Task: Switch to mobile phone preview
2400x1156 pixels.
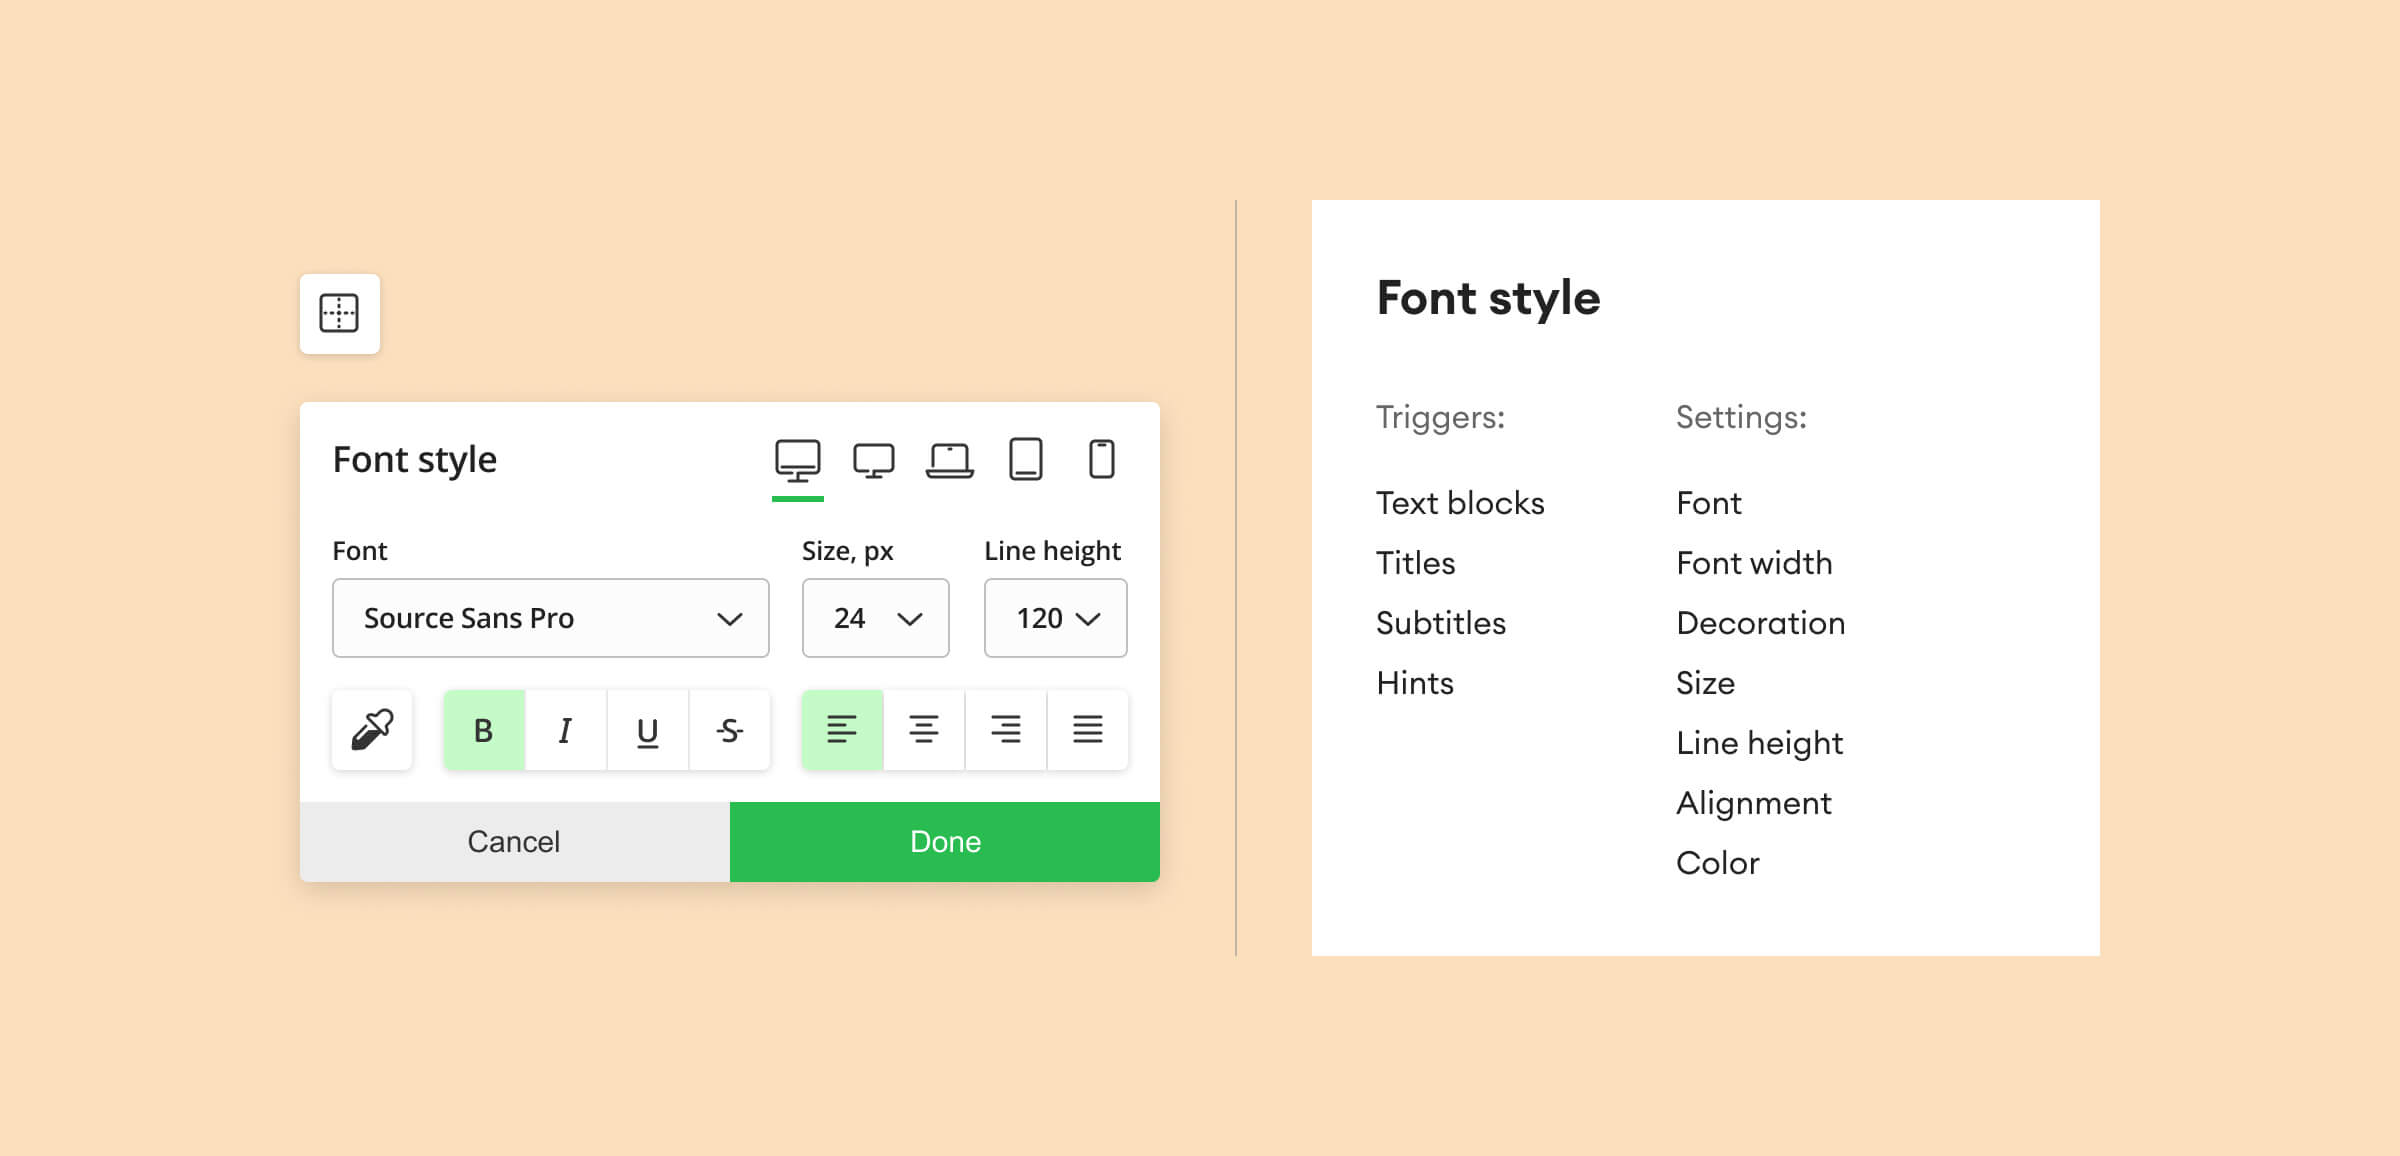Action: (1101, 460)
